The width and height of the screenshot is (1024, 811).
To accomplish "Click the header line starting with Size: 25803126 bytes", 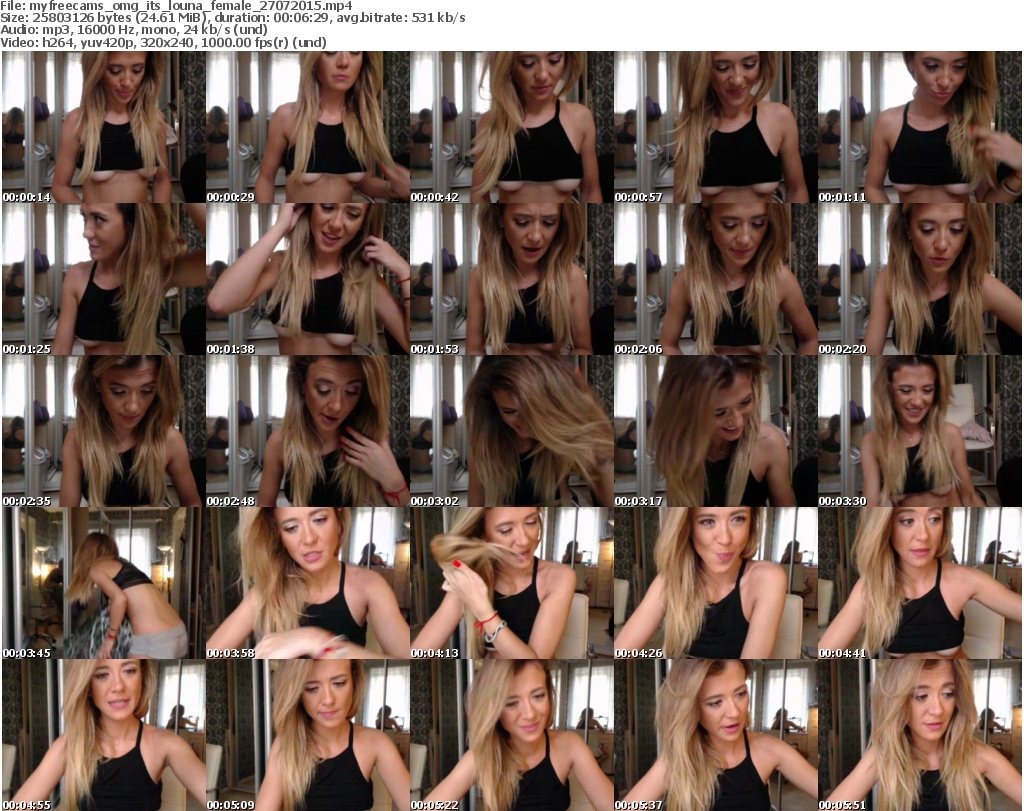I will [232, 18].
